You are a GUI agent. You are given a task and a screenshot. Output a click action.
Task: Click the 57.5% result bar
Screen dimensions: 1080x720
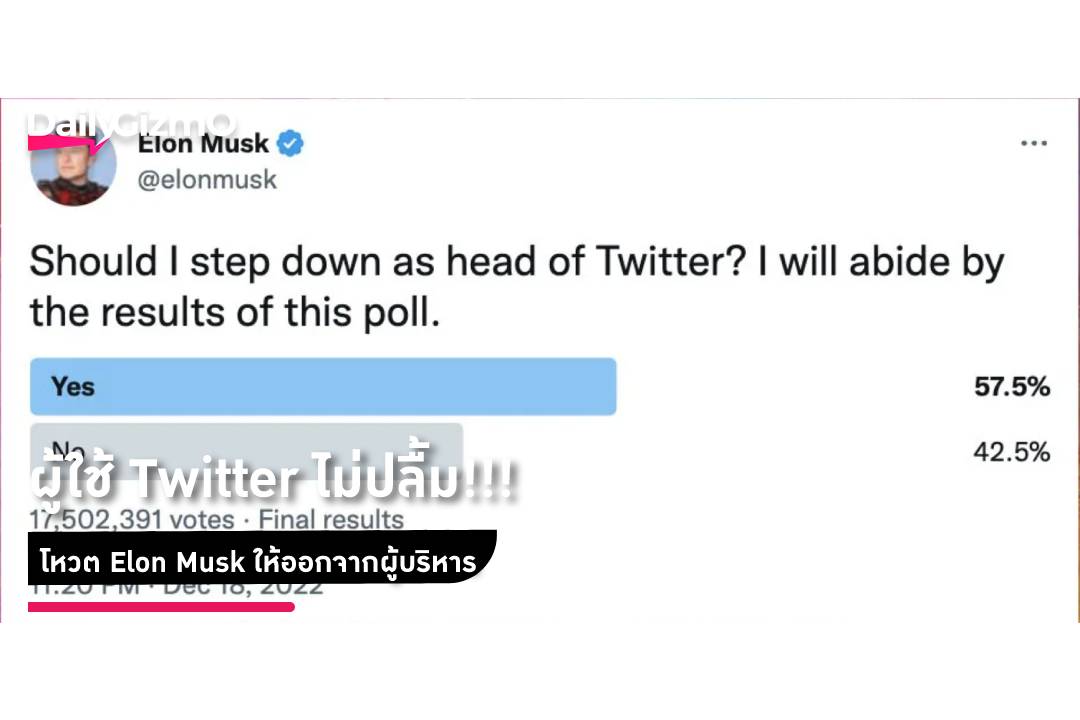pos(1012,386)
